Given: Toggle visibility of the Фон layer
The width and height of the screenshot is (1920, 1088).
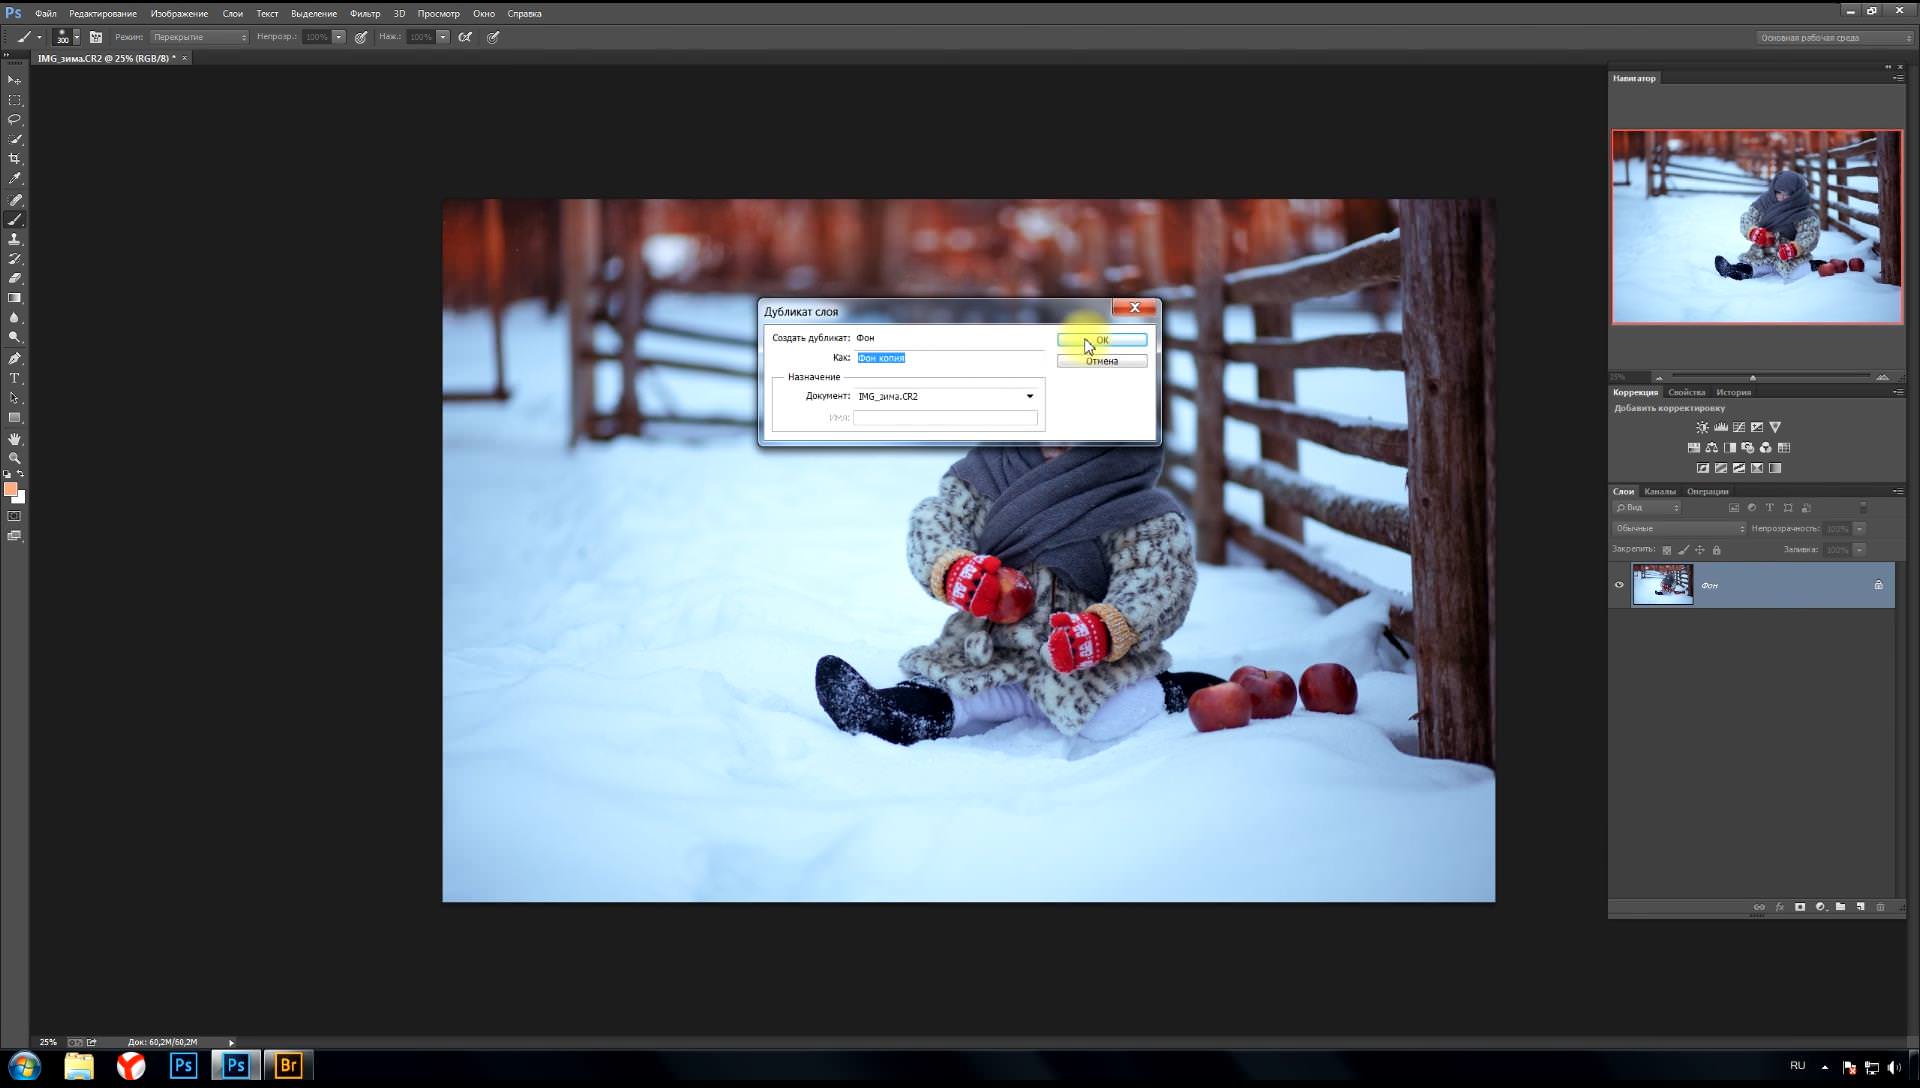Looking at the screenshot, I should 1619,585.
